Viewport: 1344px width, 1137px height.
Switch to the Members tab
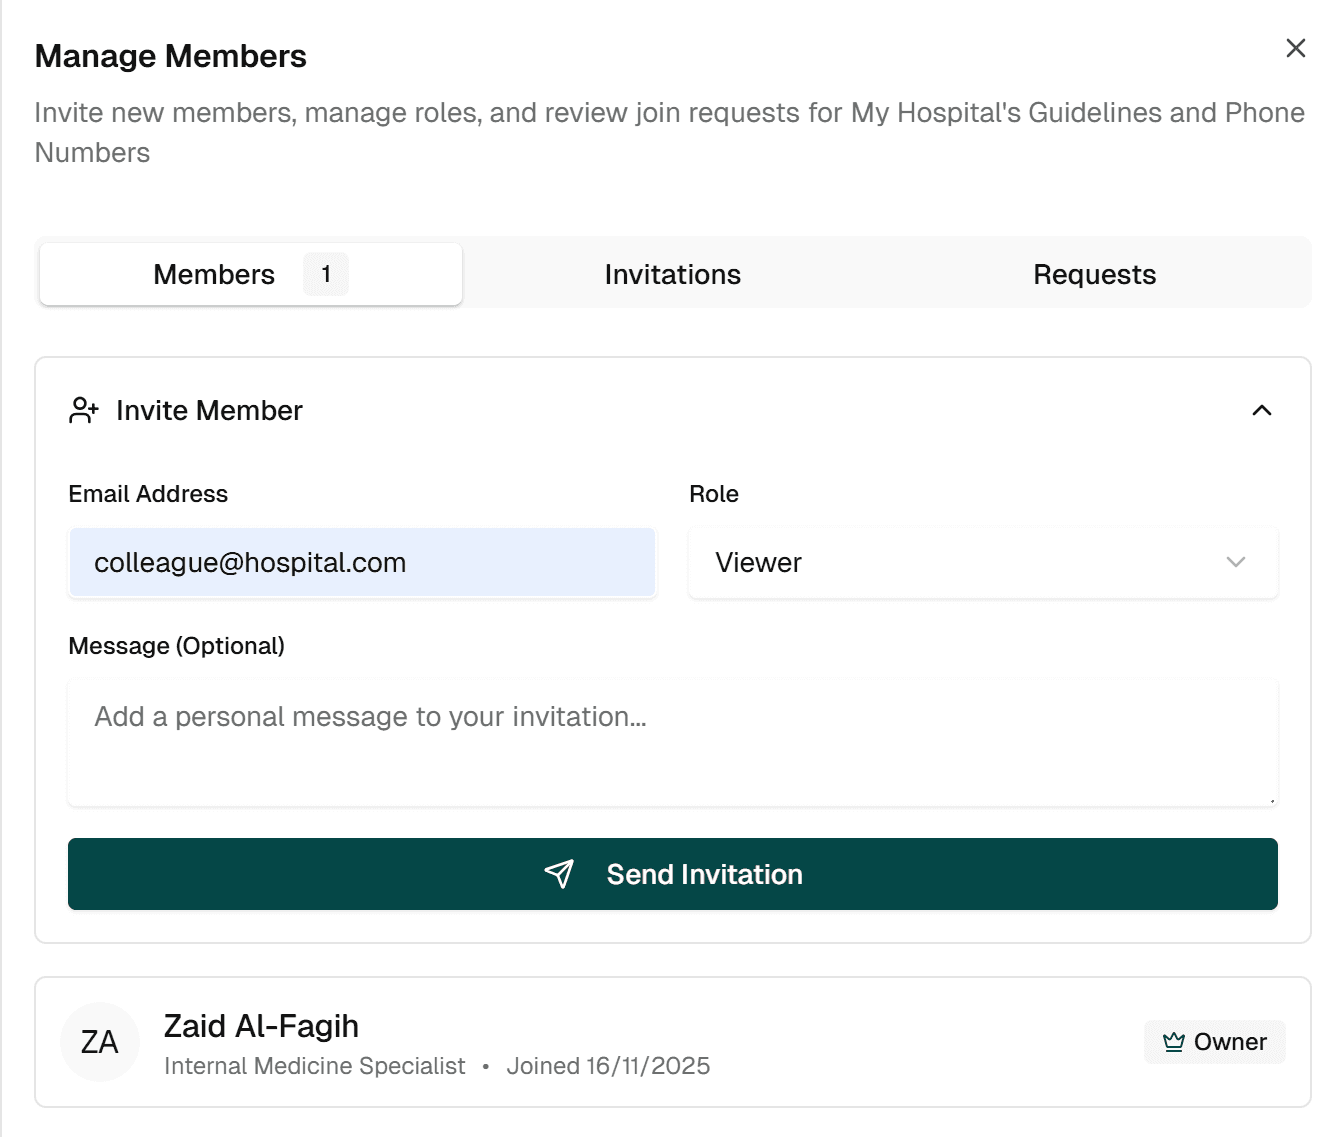click(214, 274)
